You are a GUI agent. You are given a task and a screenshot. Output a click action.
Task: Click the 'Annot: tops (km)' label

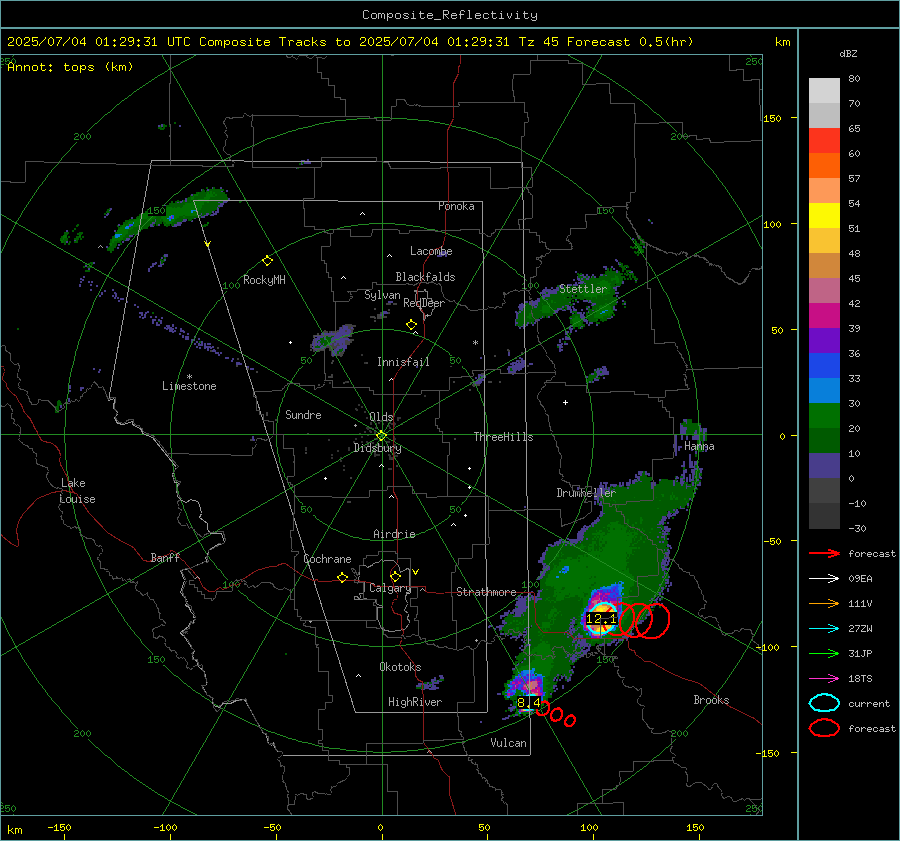(x=70, y=67)
